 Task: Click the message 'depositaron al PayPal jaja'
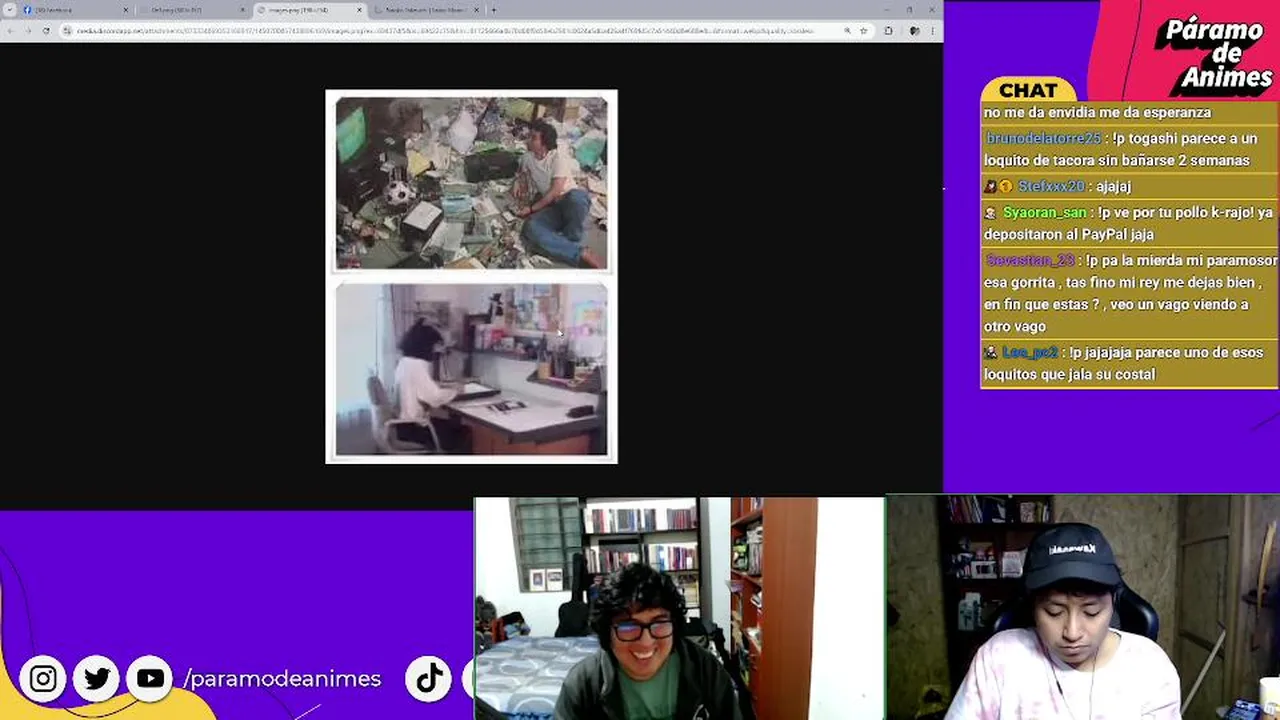pyautogui.click(x=1069, y=234)
